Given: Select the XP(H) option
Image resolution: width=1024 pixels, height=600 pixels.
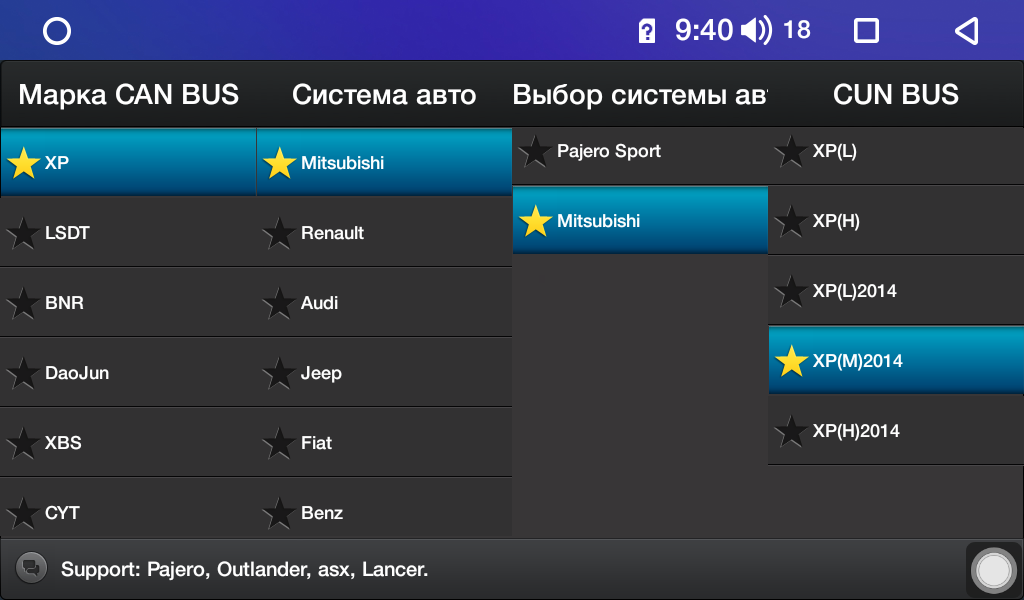Looking at the screenshot, I should click(896, 221).
